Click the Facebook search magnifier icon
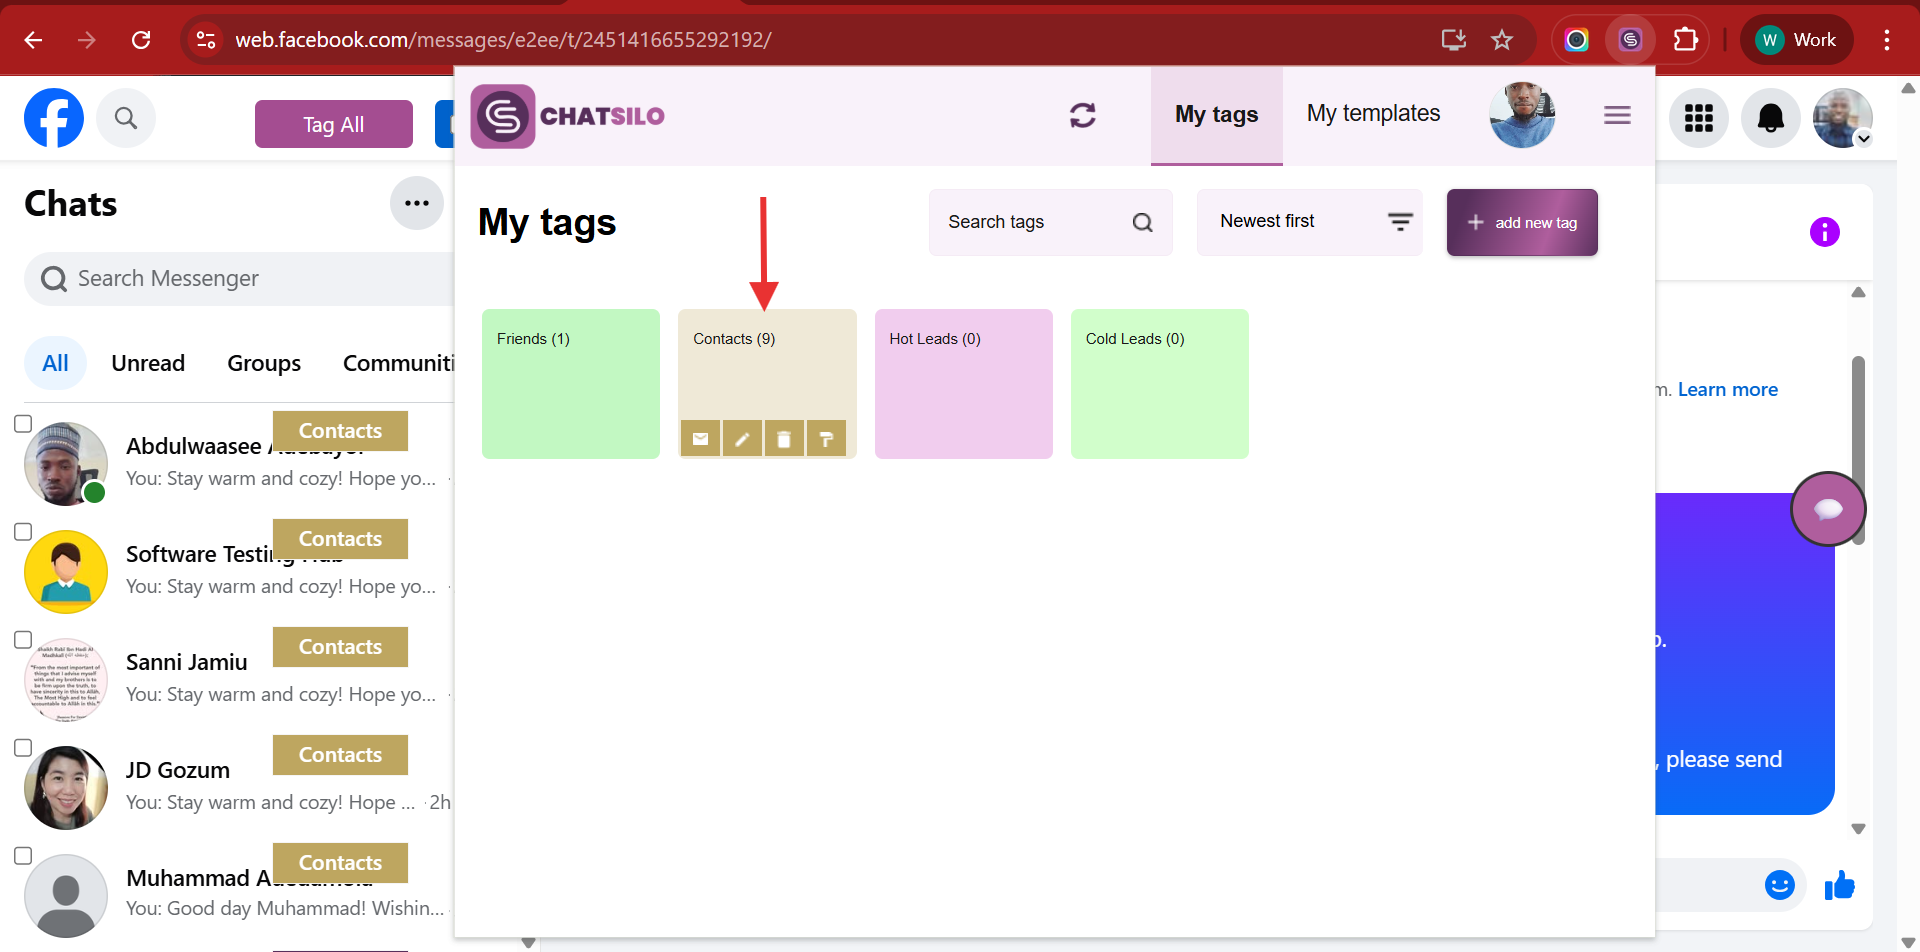This screenshot has height=952, width=1920. [126, 118]
